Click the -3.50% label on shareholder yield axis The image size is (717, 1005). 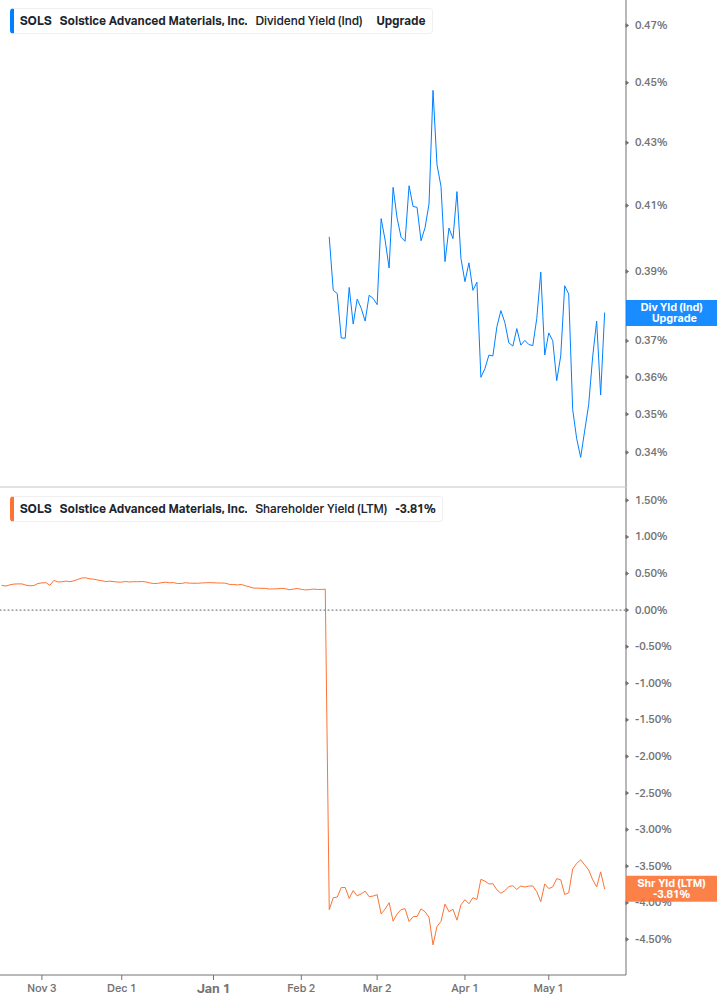[x=653, y=866]
